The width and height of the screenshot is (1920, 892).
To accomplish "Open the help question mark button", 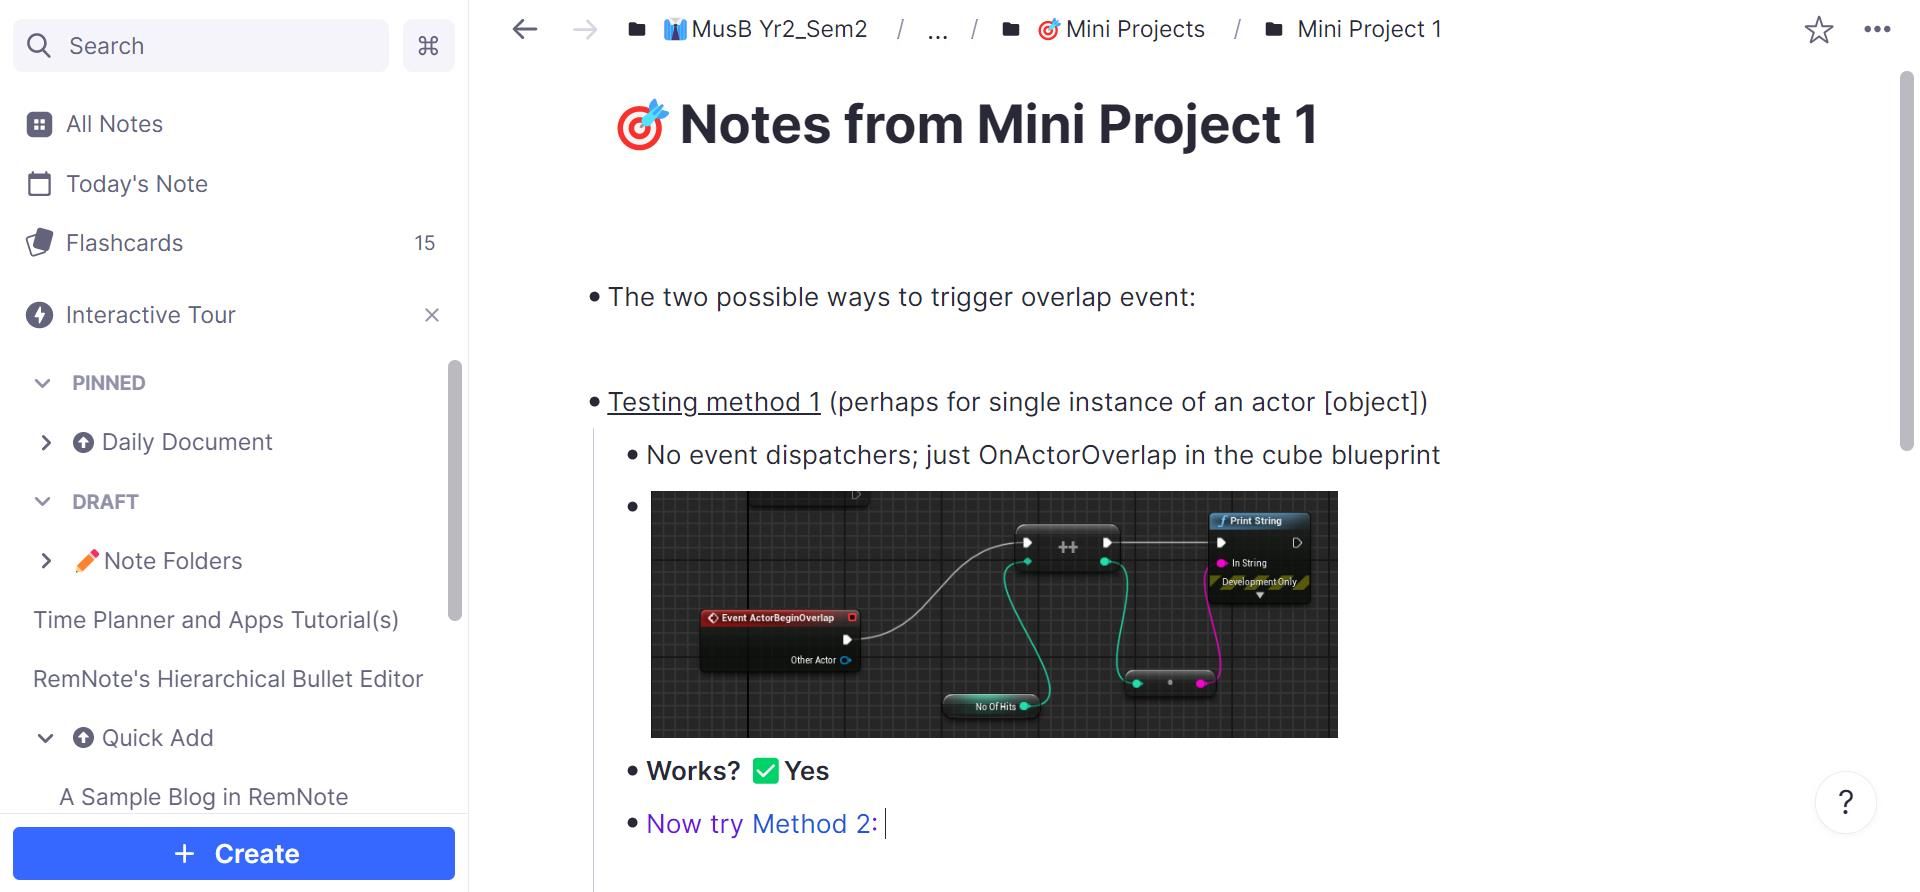I will coord(1845,802).
